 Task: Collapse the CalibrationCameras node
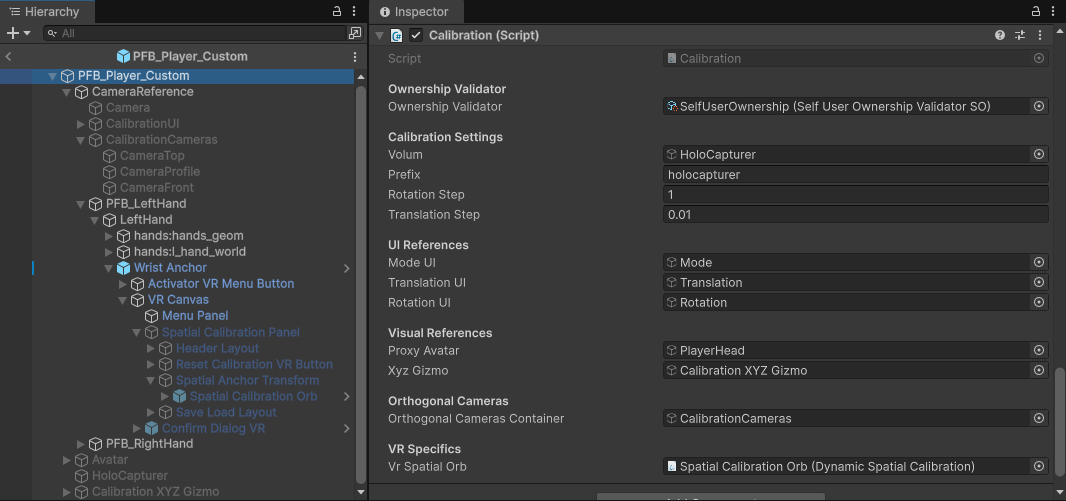point(81,140)
